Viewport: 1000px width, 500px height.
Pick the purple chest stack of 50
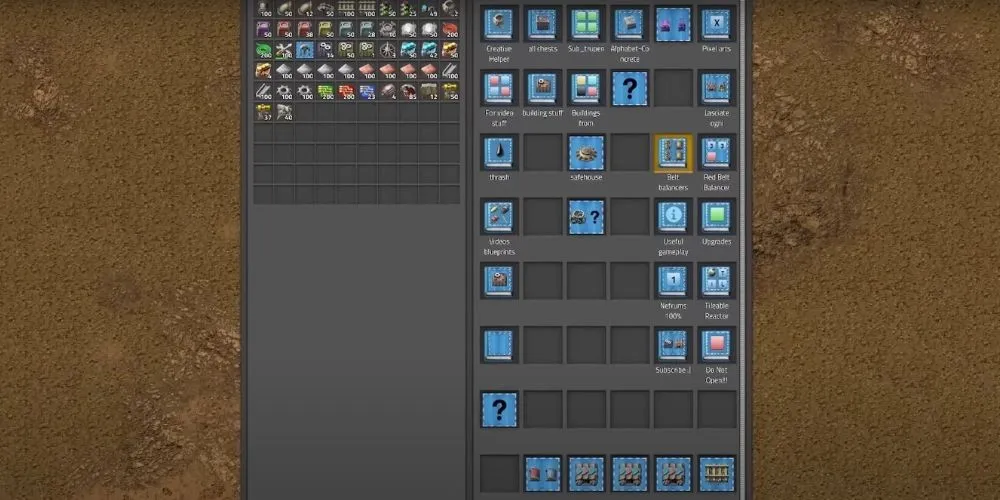point(263,29)
